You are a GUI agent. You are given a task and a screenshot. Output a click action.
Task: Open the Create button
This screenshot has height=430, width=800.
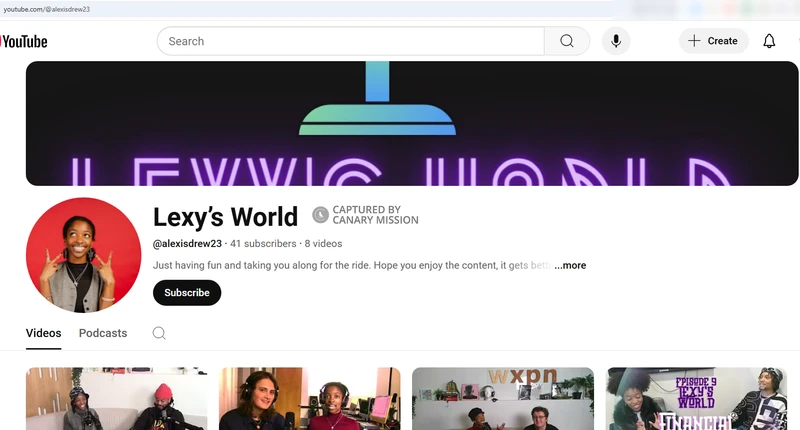713,41
